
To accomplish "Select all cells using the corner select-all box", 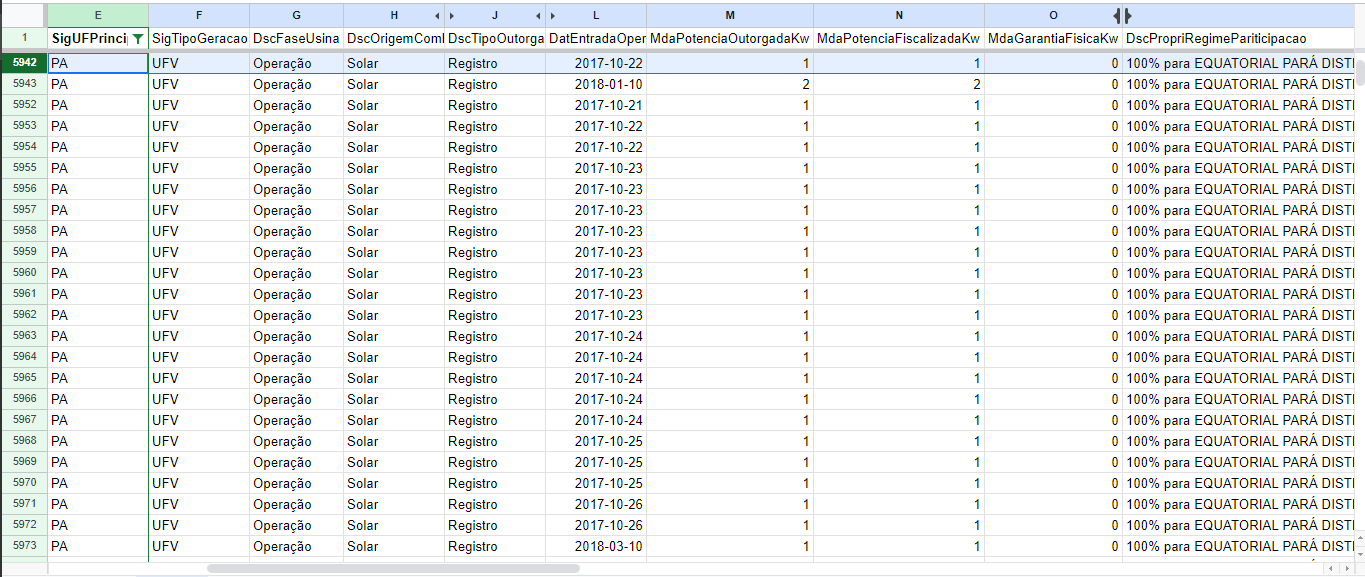I will coord(25,15).
